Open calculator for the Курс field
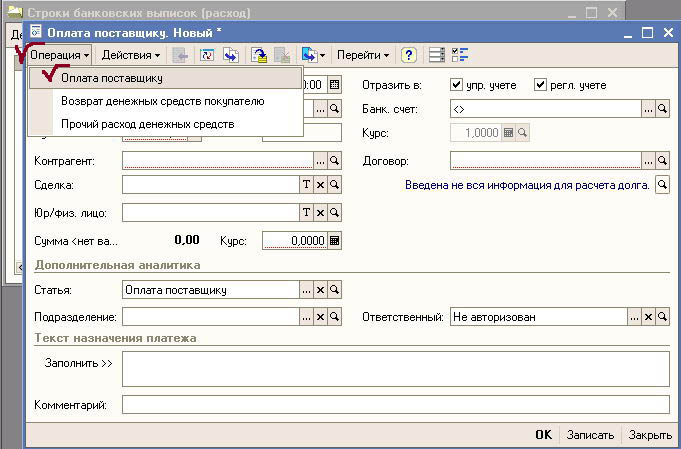 pyautogui.click(x=334, y=240)
